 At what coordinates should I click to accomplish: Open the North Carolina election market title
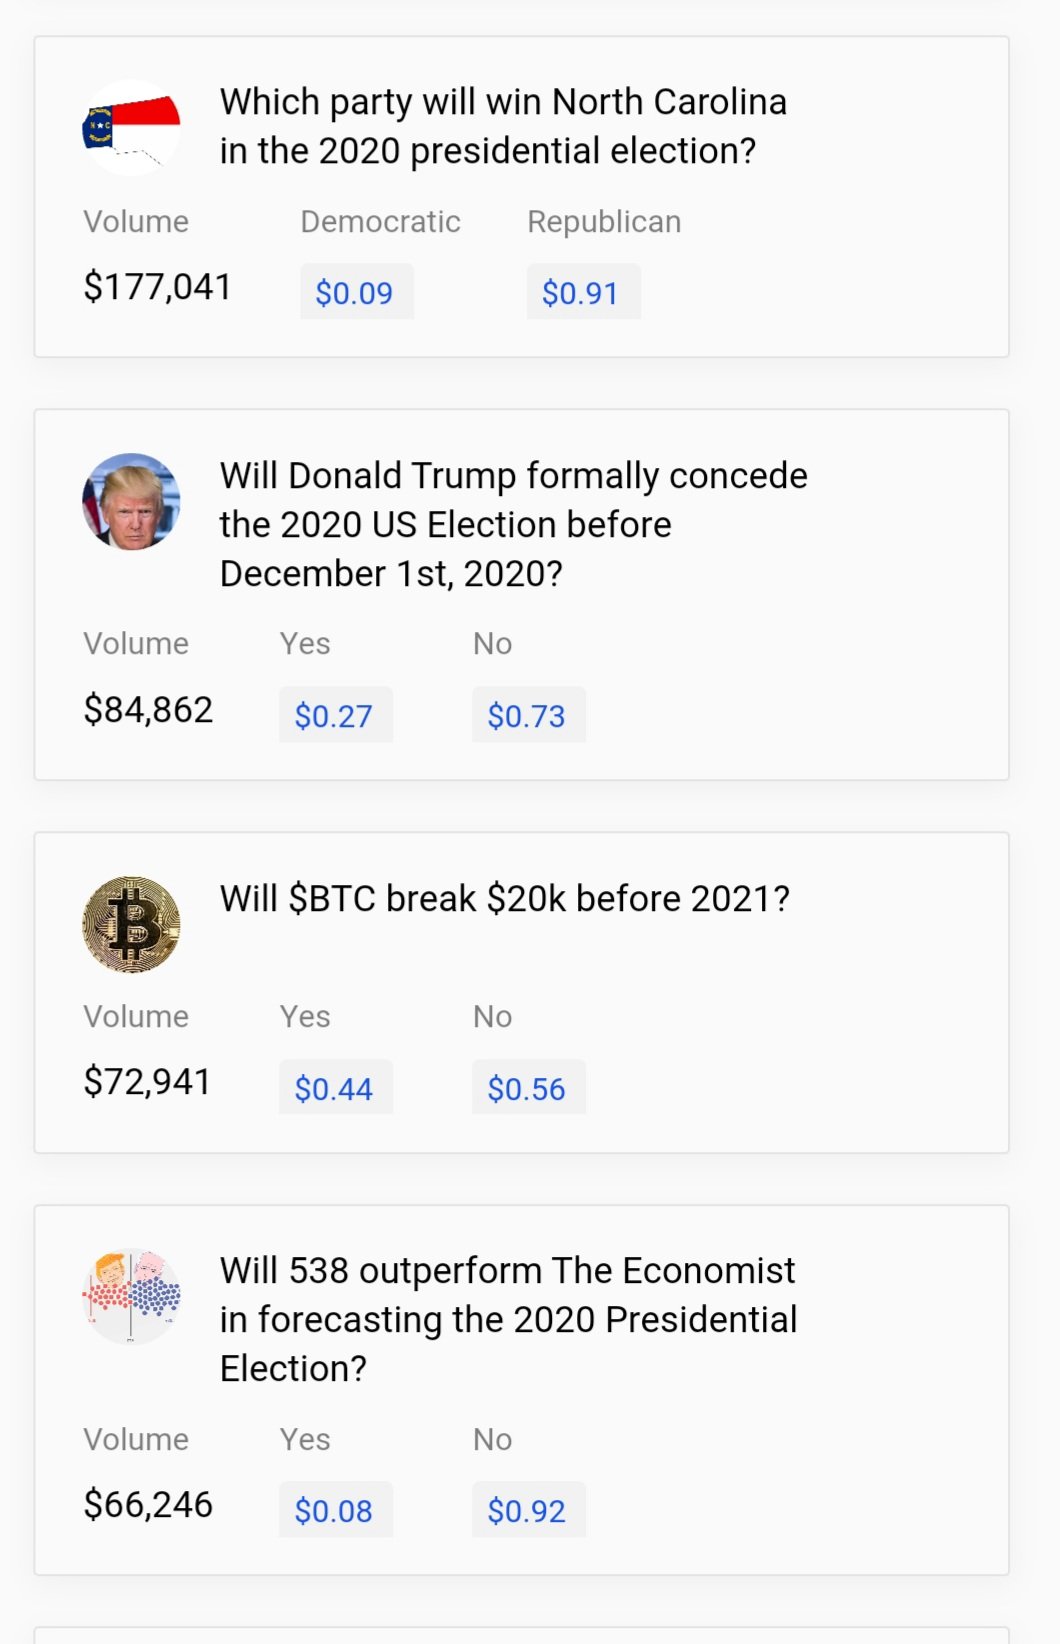(x=503, y=126)
